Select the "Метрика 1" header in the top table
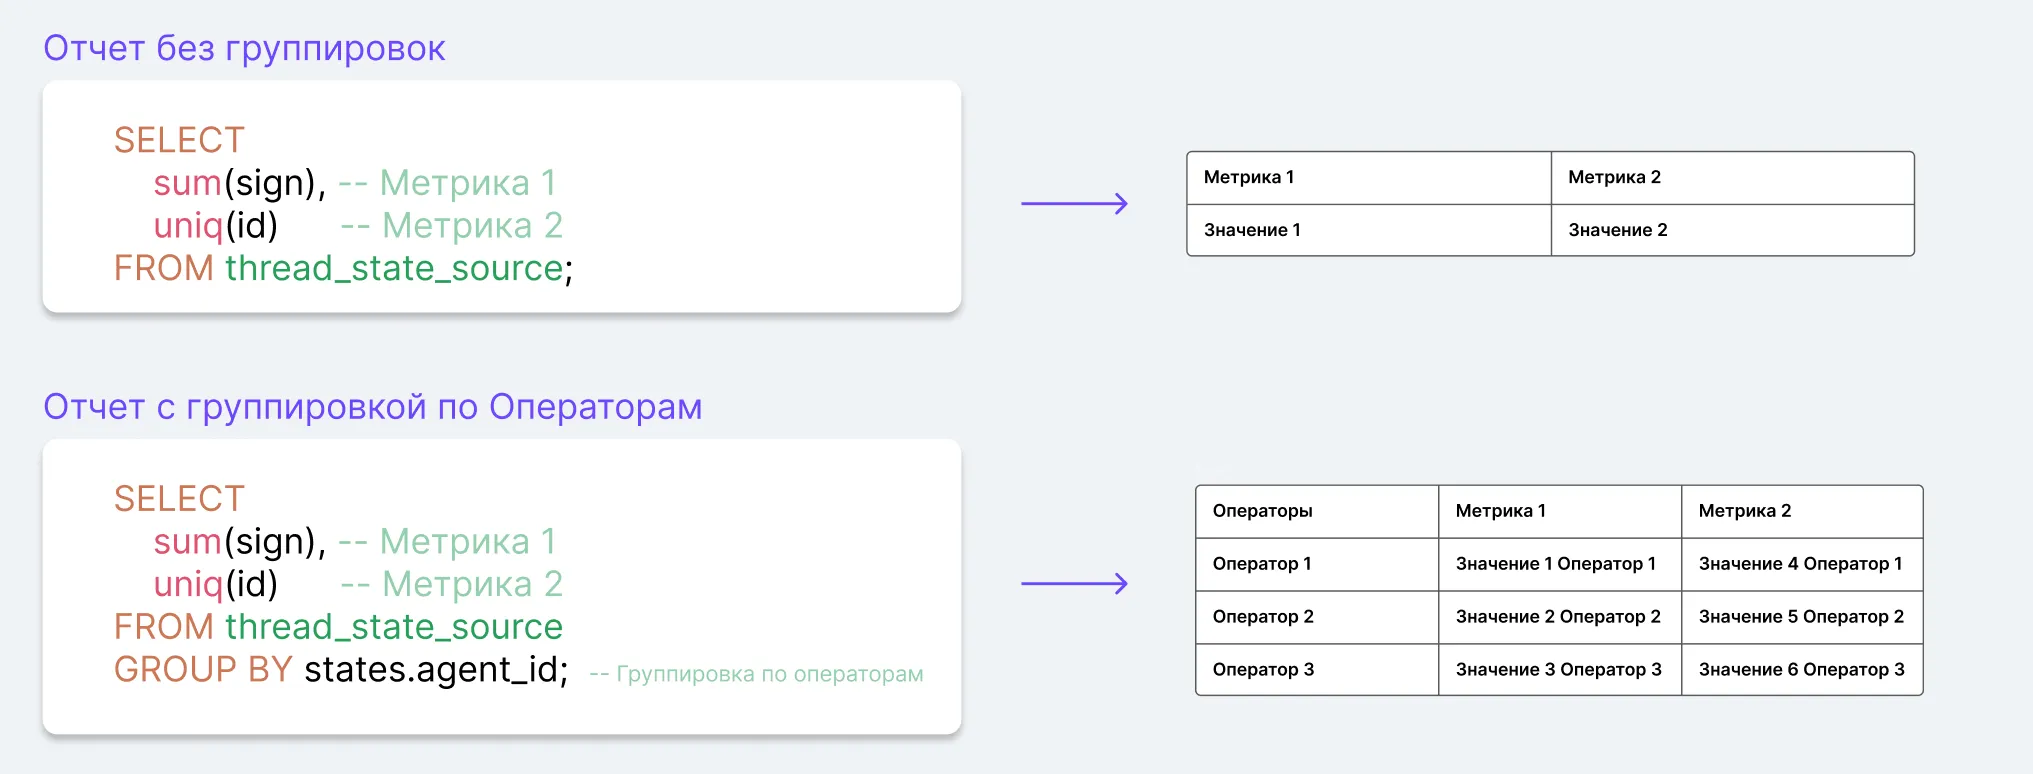The width and height of the screenshot is (2033, 774). pyautogui.click(x=1248, y=177)
